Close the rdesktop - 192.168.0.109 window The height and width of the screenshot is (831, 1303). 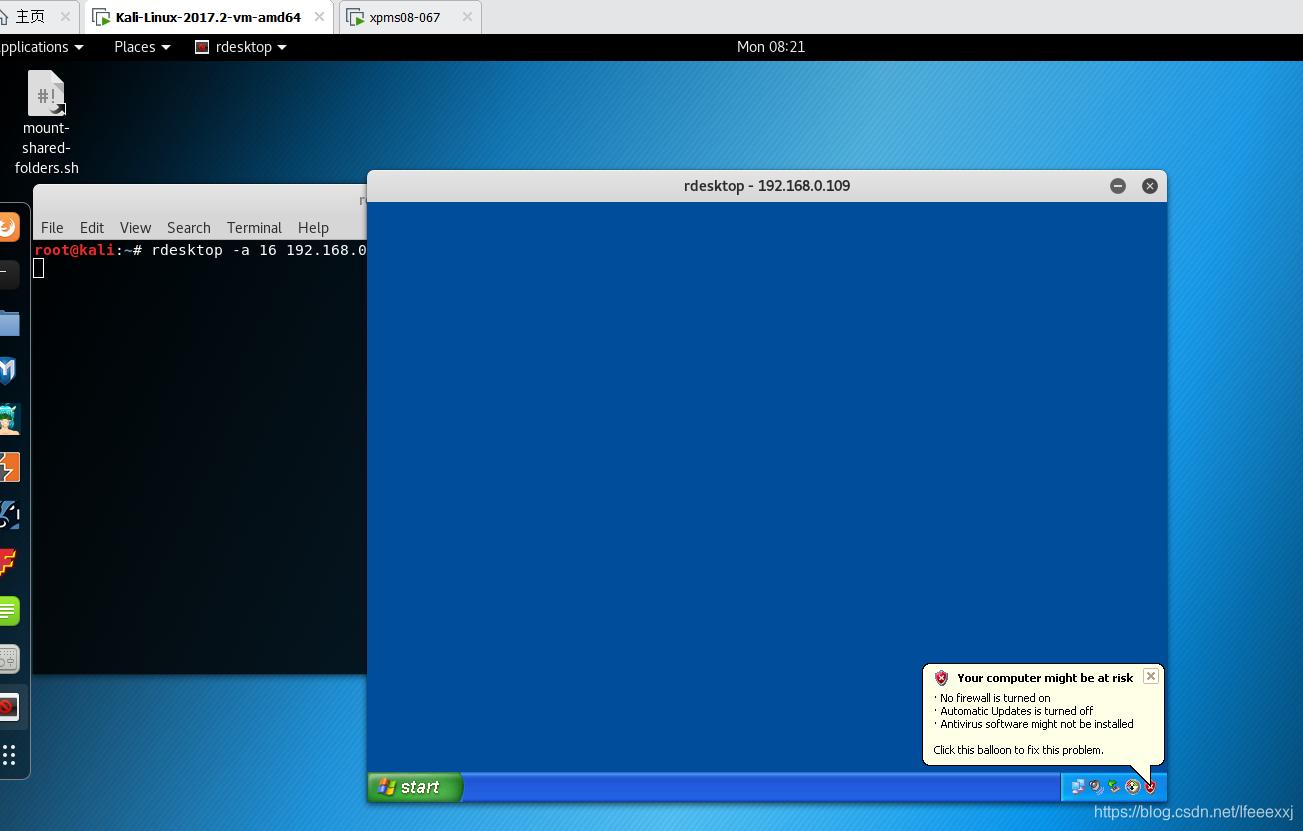[x=1150, y=186]
